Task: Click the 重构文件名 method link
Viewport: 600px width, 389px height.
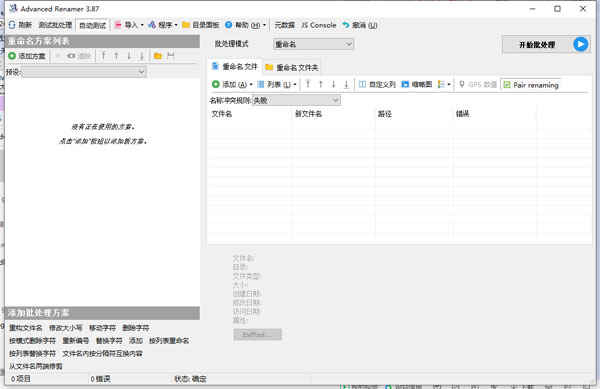Action: tap(26, 328)
